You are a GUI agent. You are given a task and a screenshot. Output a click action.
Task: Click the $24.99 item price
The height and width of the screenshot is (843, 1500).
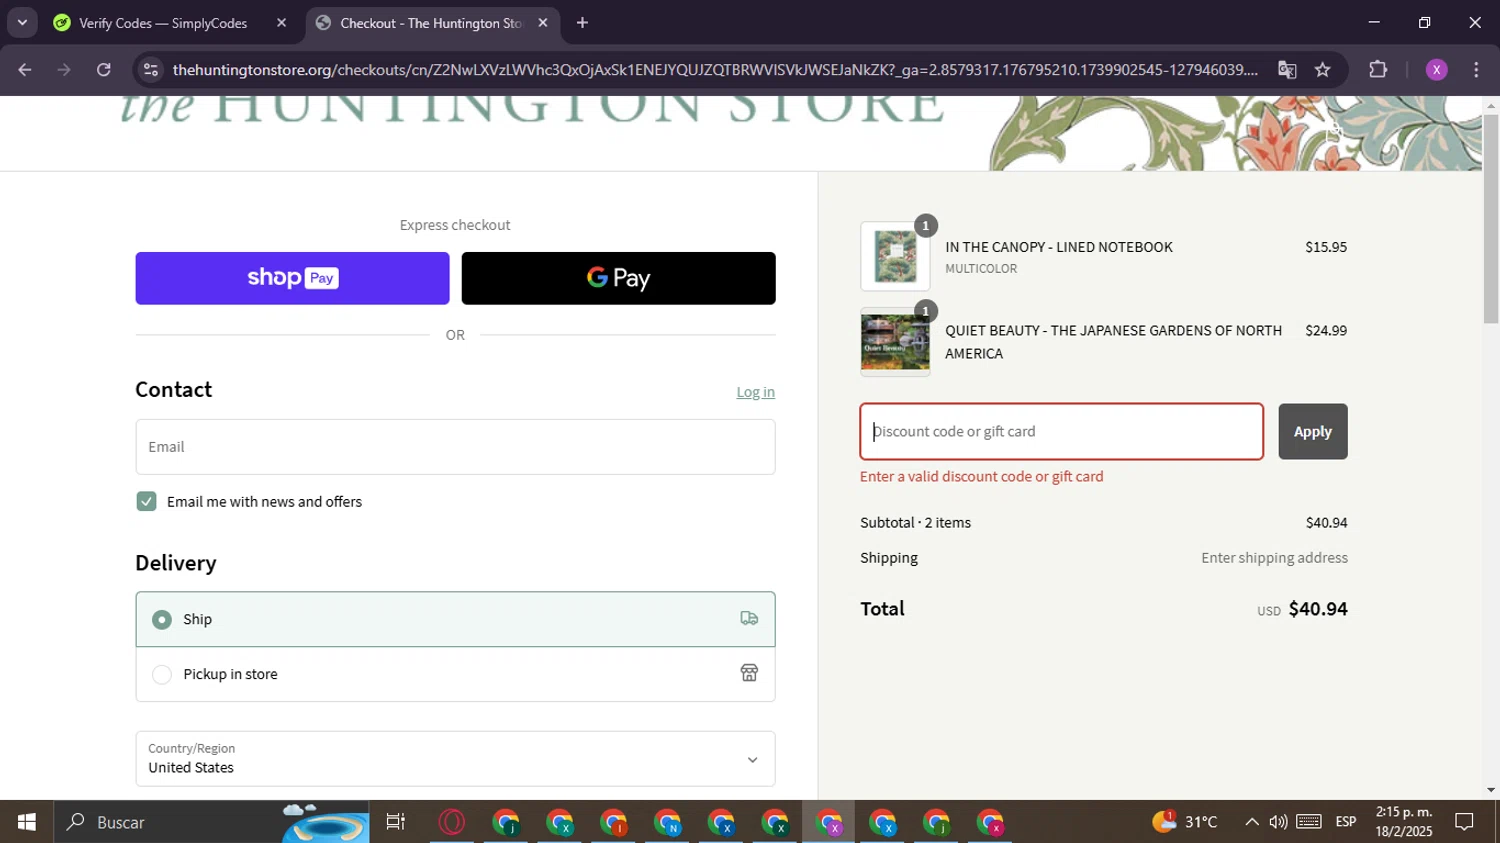click(1326, 330)
